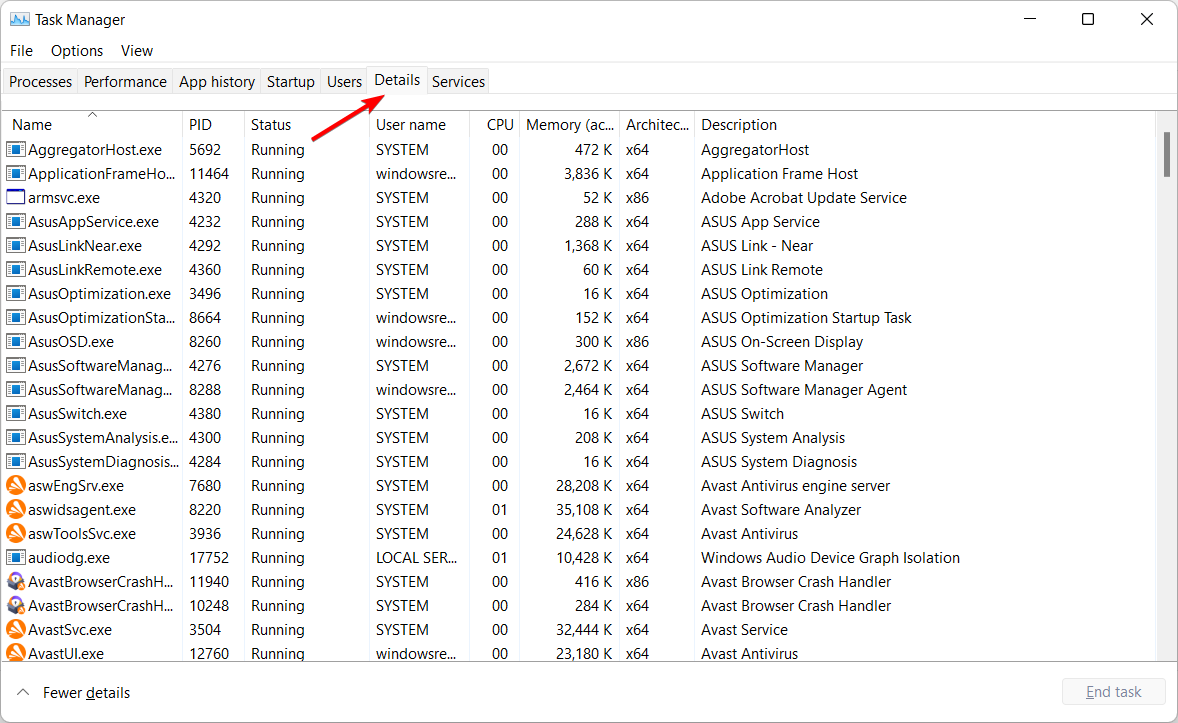The image size is (1178, 723).
Task: Click the aswidsagent.exe Avast icon
Action: (x=16, y=510)
